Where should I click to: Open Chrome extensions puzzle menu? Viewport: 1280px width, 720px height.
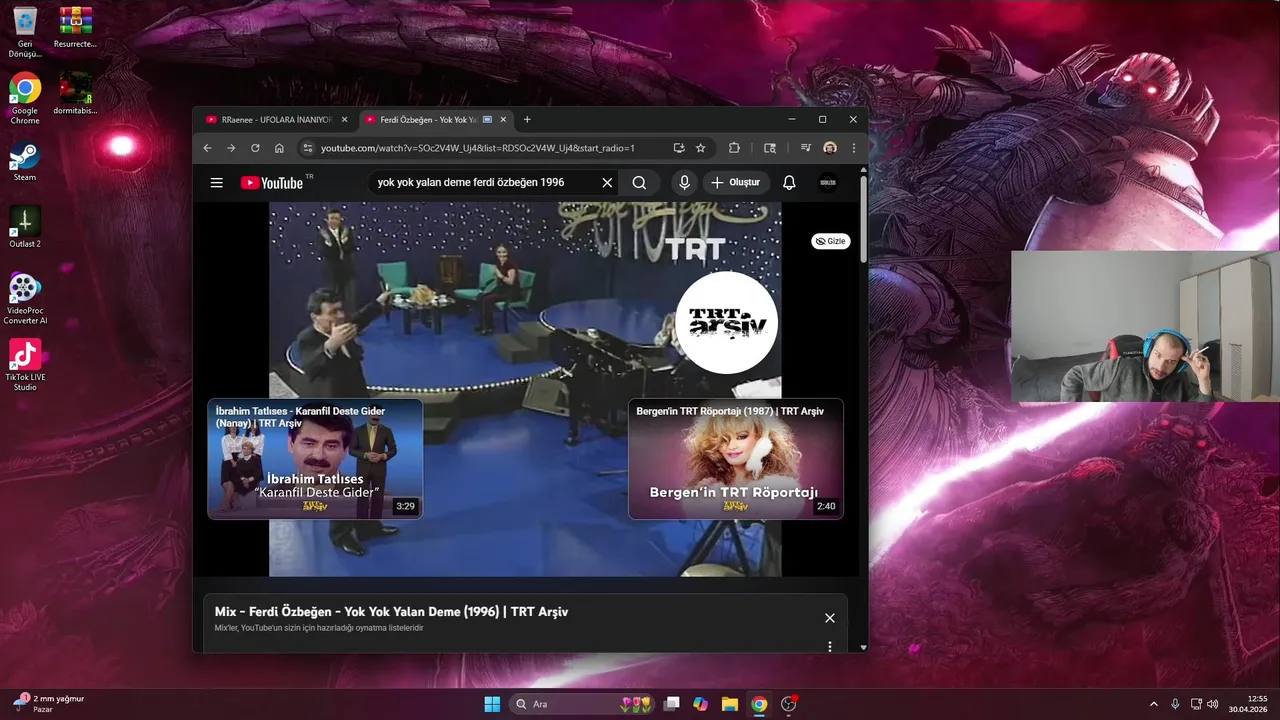(734, 148)
